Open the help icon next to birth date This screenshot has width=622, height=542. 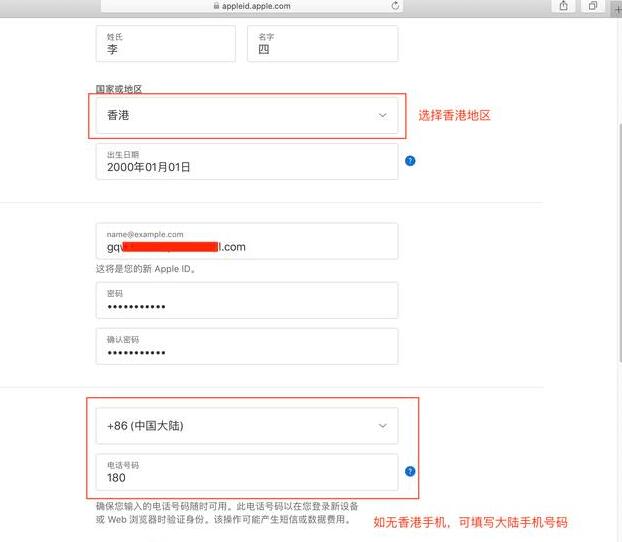(410, 161)
